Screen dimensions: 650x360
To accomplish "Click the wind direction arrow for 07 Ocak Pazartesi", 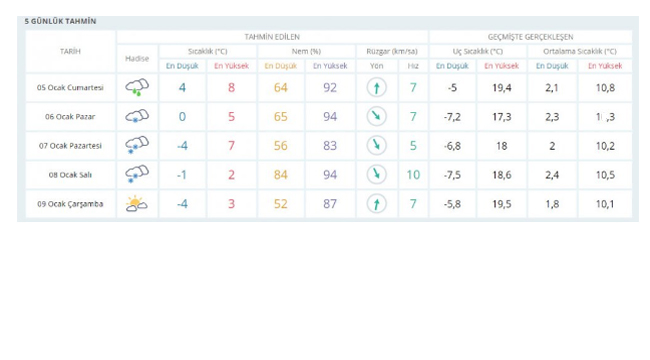I will 376,146.
